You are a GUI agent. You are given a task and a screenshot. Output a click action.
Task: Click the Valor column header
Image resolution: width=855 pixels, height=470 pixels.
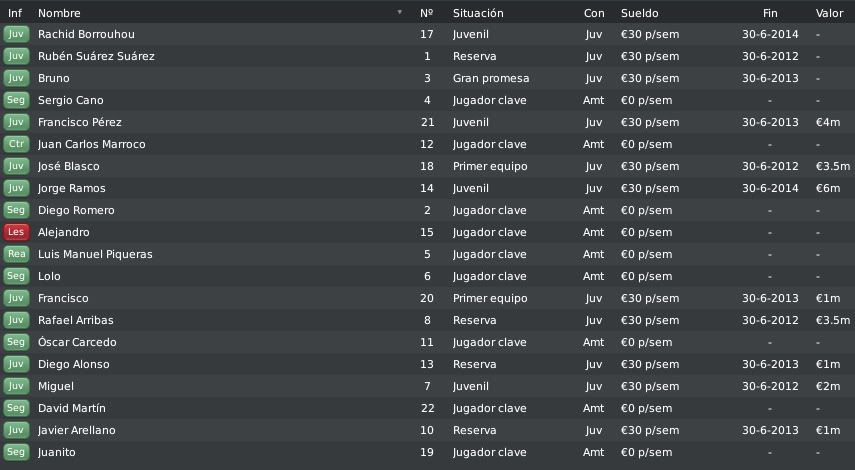pos(829,13)
